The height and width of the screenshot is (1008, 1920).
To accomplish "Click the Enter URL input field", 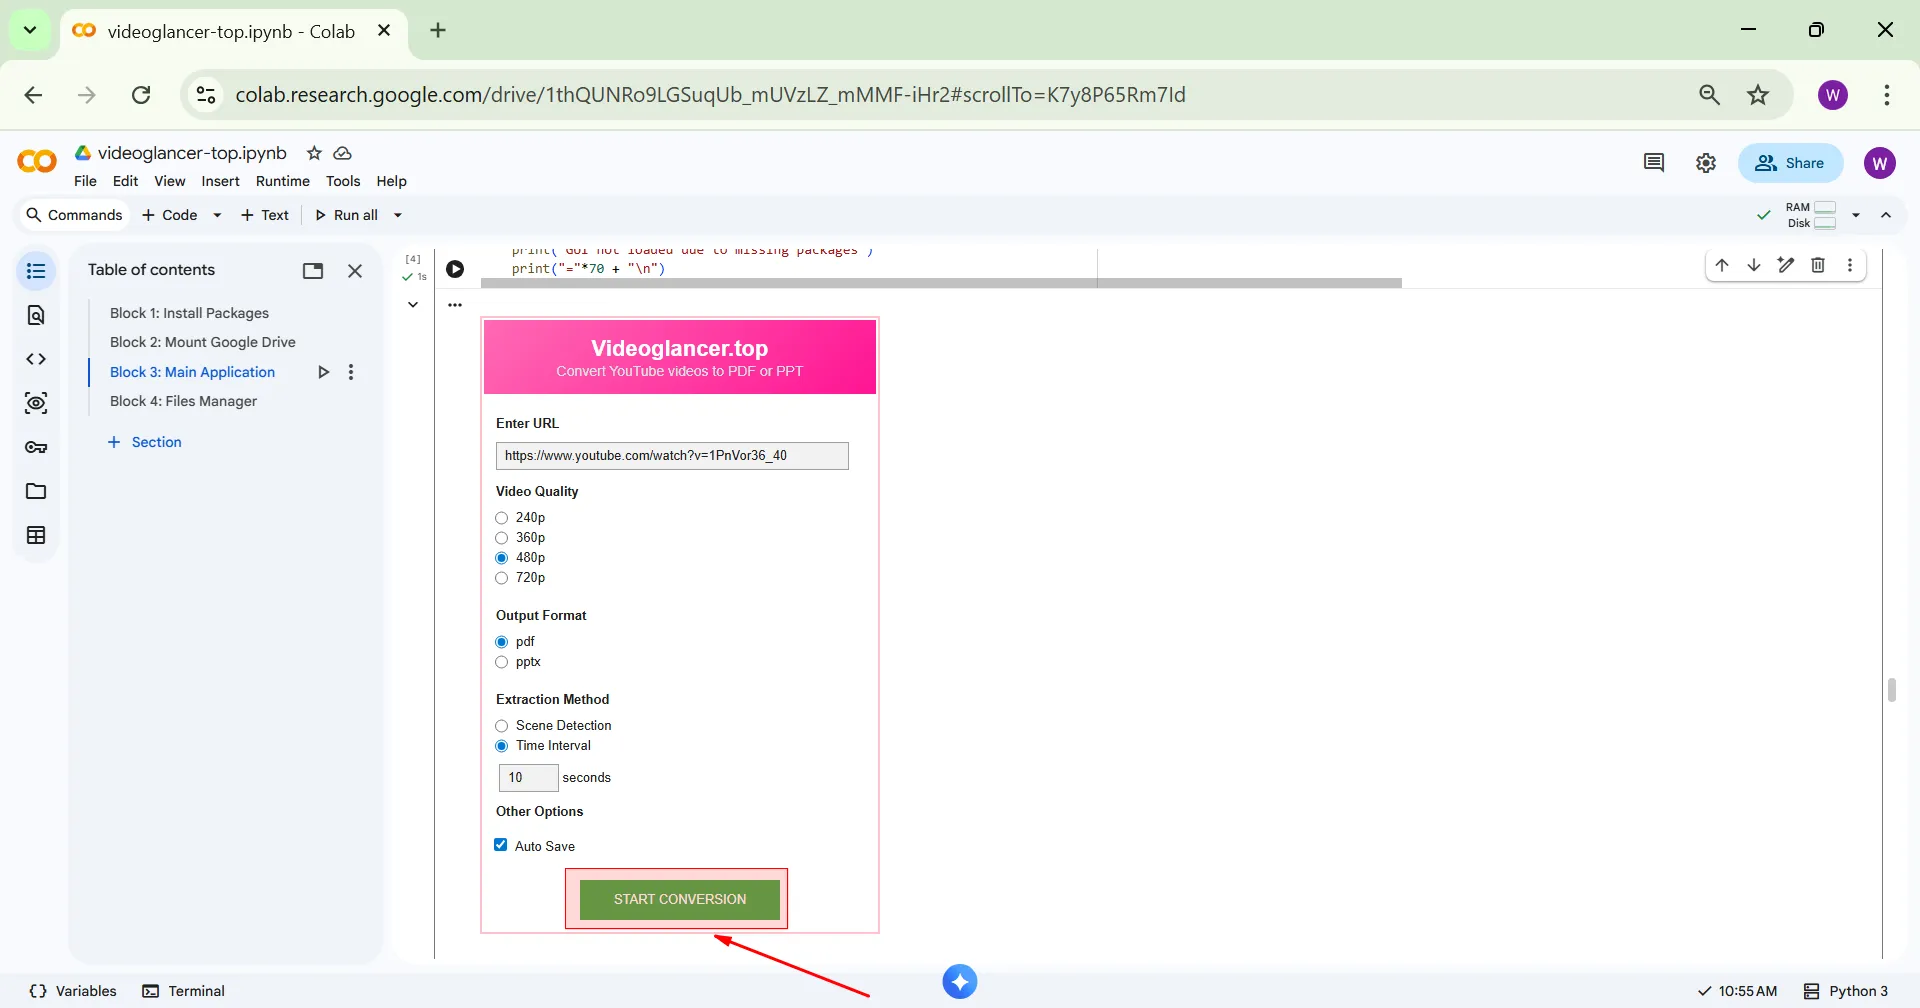I will 672,456.
